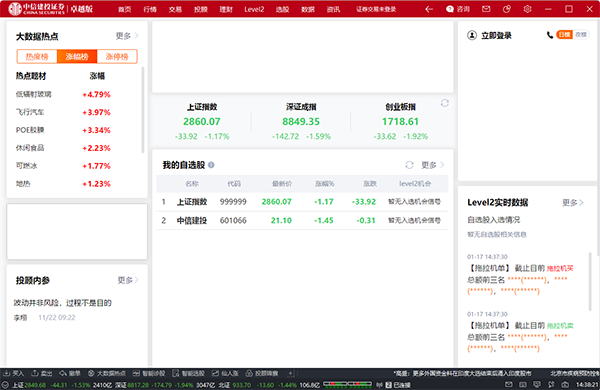The width and height of the screenshot is (600, 390).
Task: Select 中信建投 row in watchlist
Action: click(302, 220)
